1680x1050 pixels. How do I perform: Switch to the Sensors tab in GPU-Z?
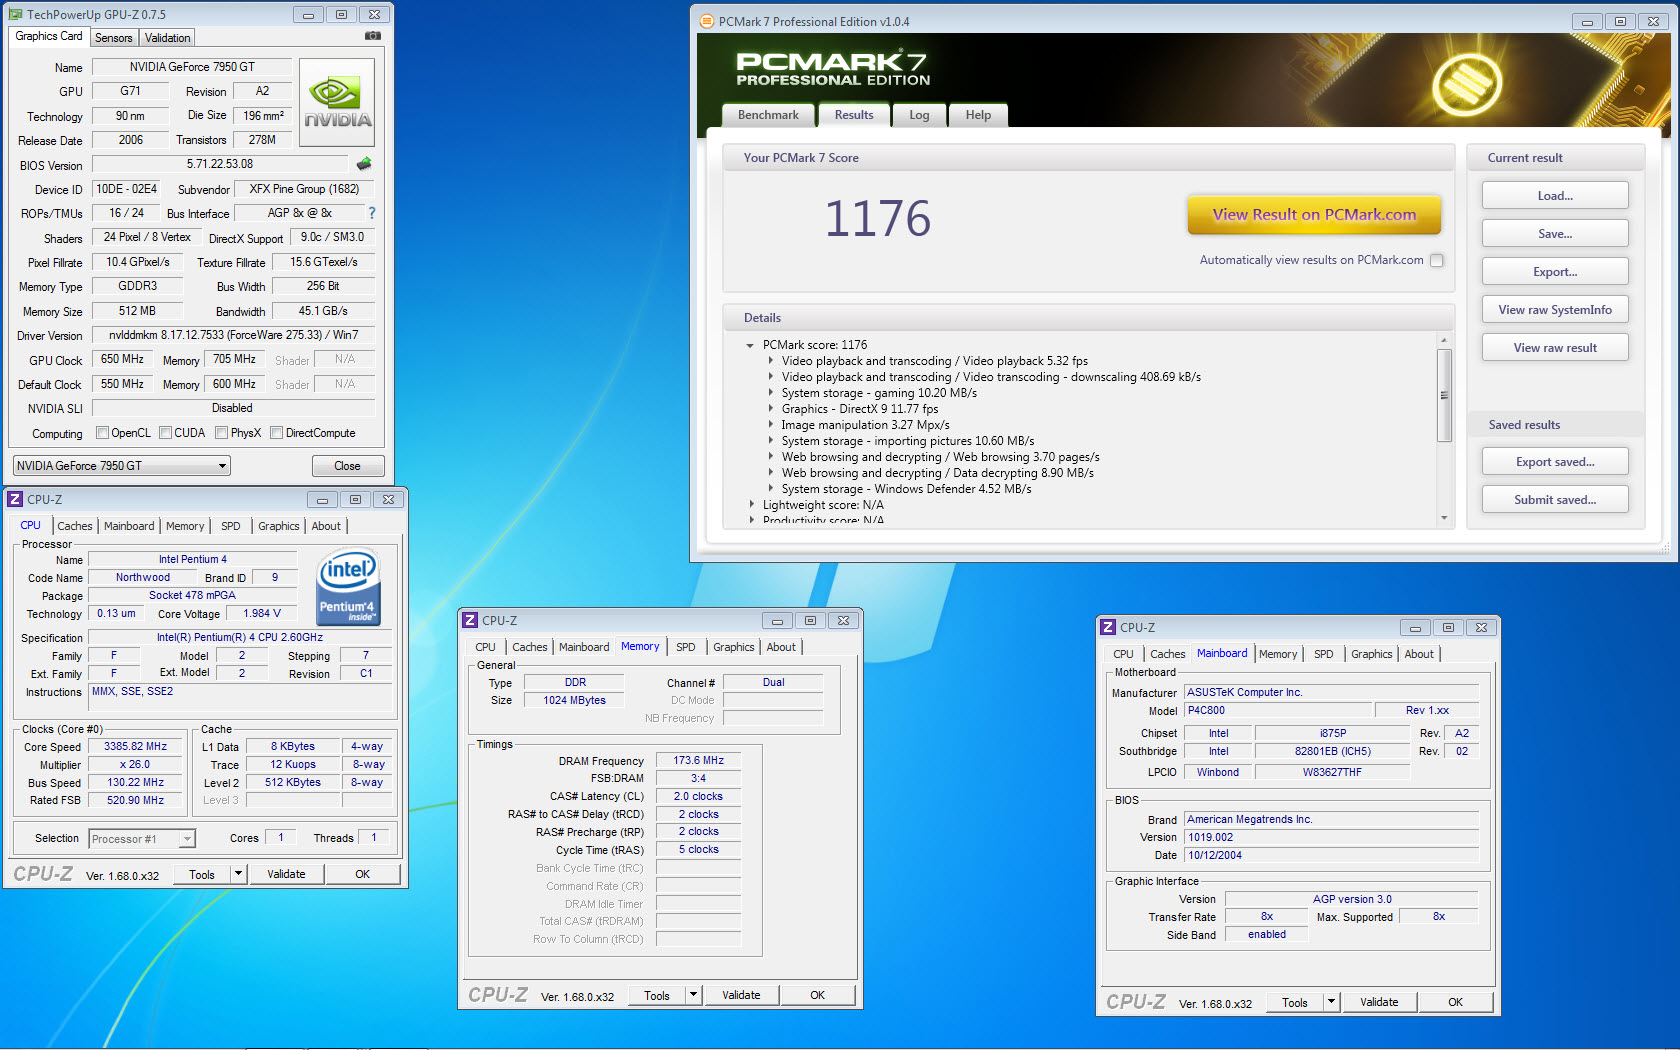pos(114,38)
